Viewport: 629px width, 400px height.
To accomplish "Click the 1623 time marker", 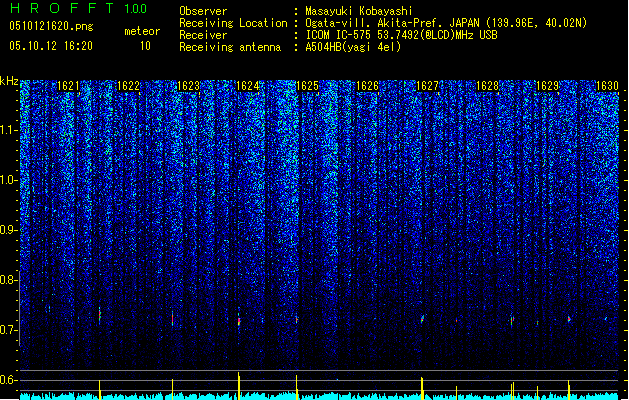I will [x=188, y=86].
